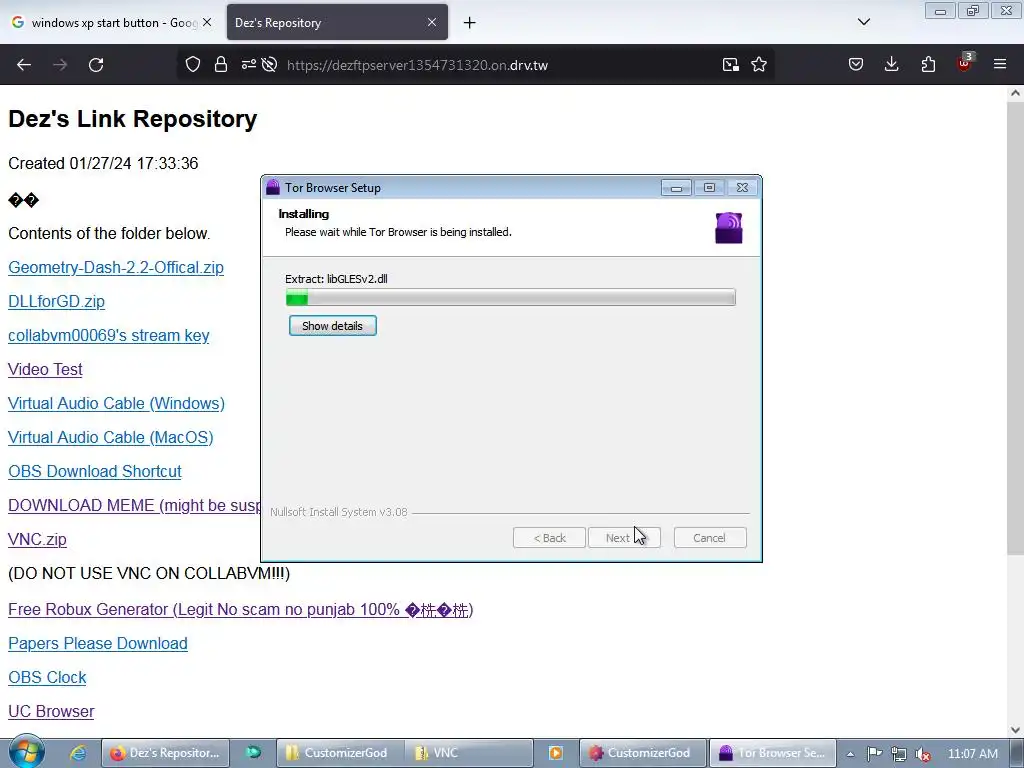1024x768 pixels.
Task: Open the DOWNLOAD MEME link
Action: 134,505
